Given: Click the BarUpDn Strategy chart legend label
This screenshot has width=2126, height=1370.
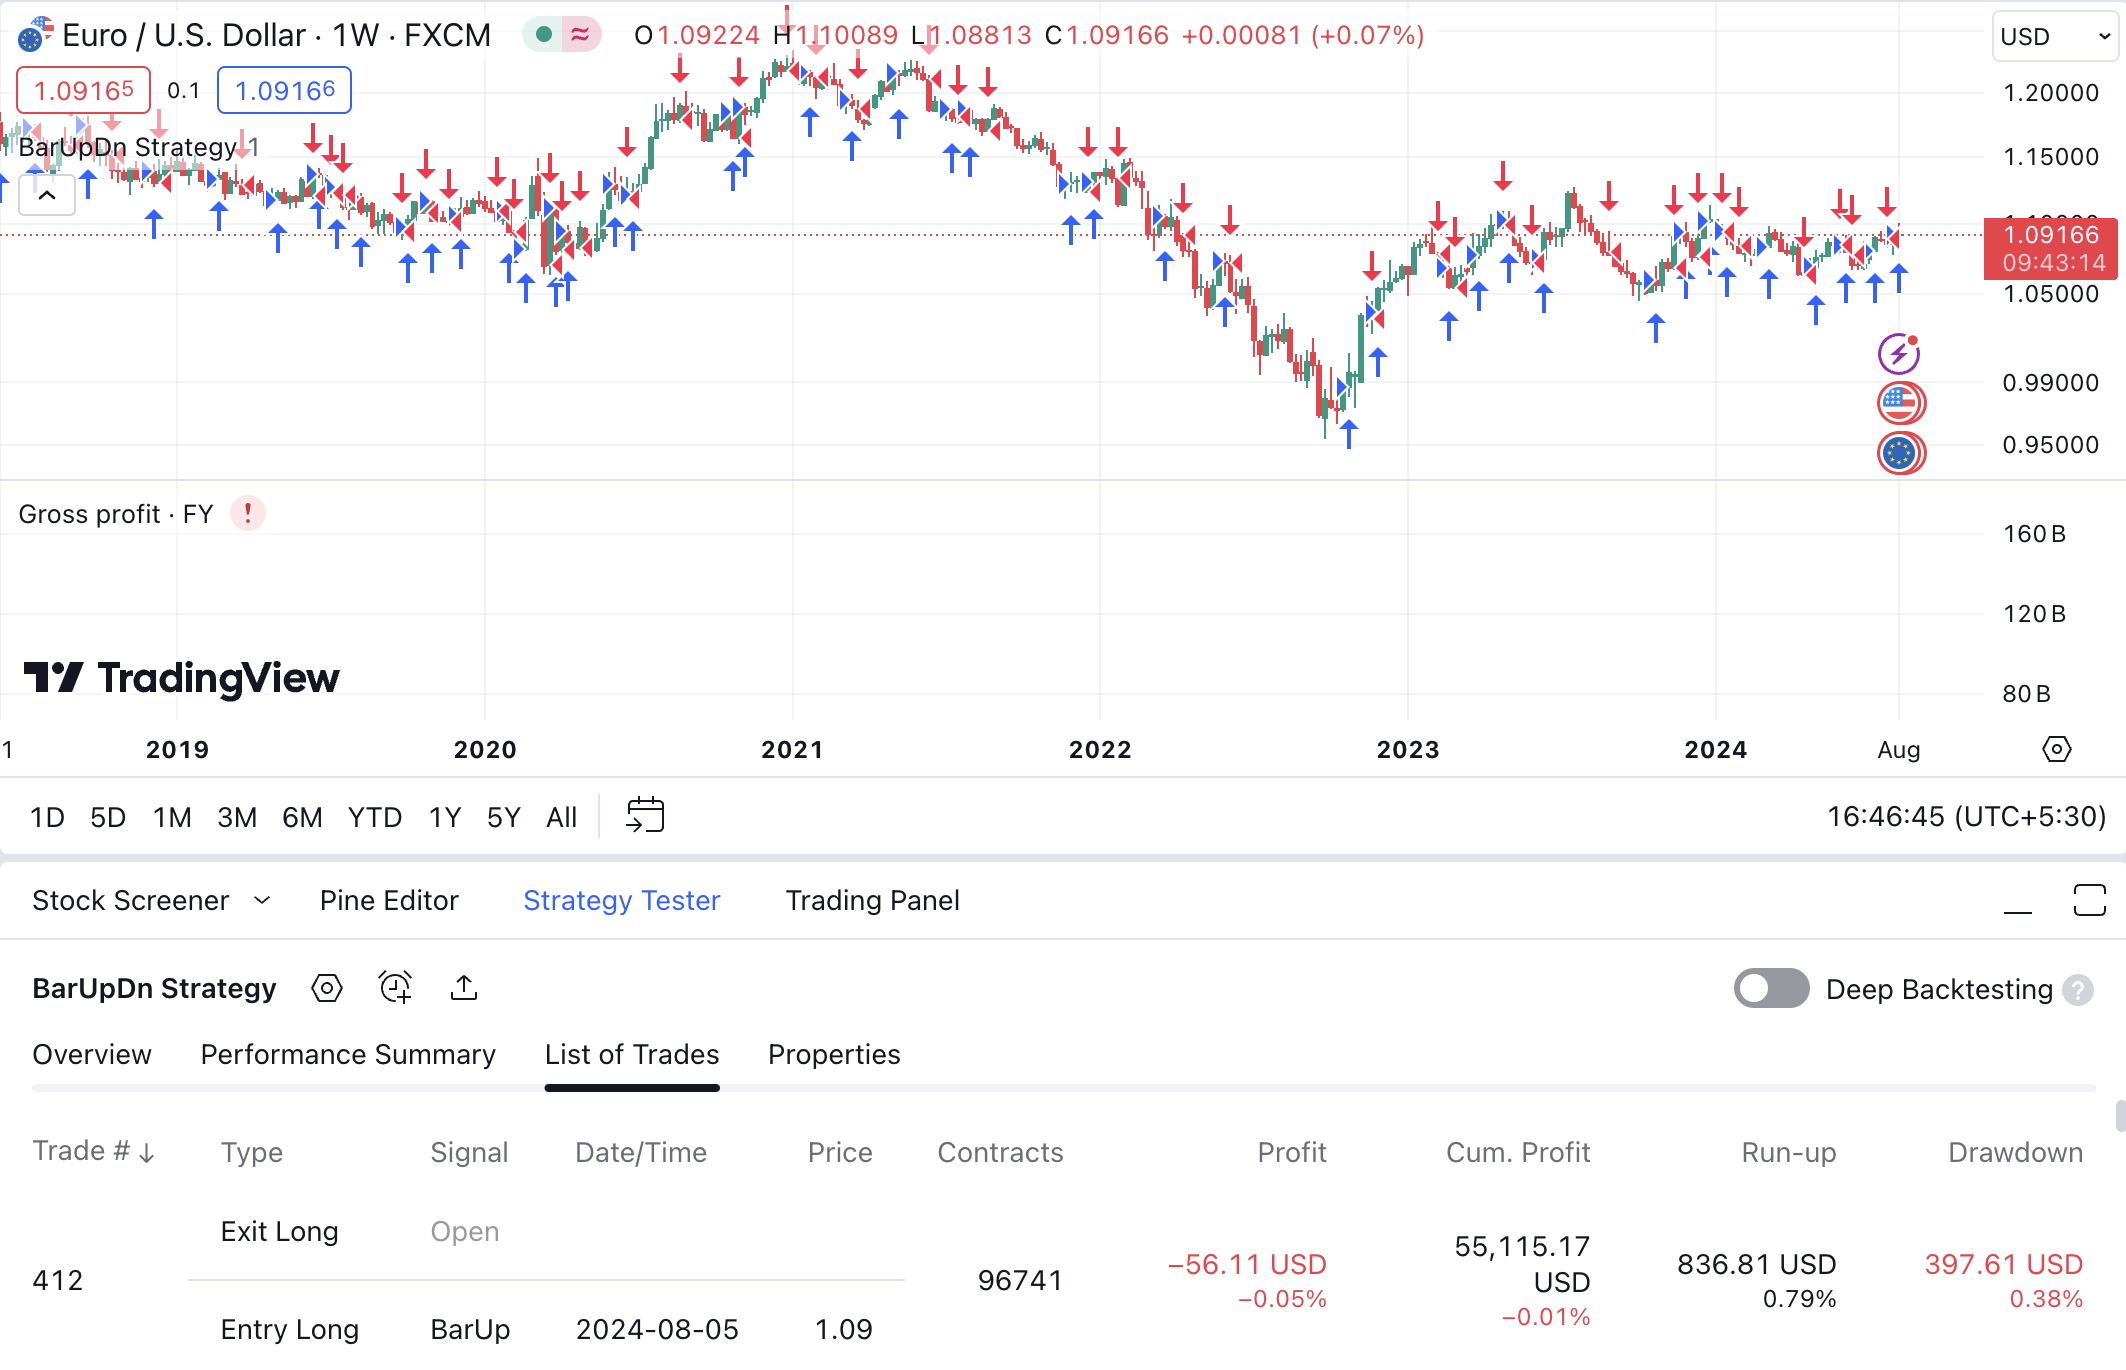Looking at the screenshot, I should point(128,147).
